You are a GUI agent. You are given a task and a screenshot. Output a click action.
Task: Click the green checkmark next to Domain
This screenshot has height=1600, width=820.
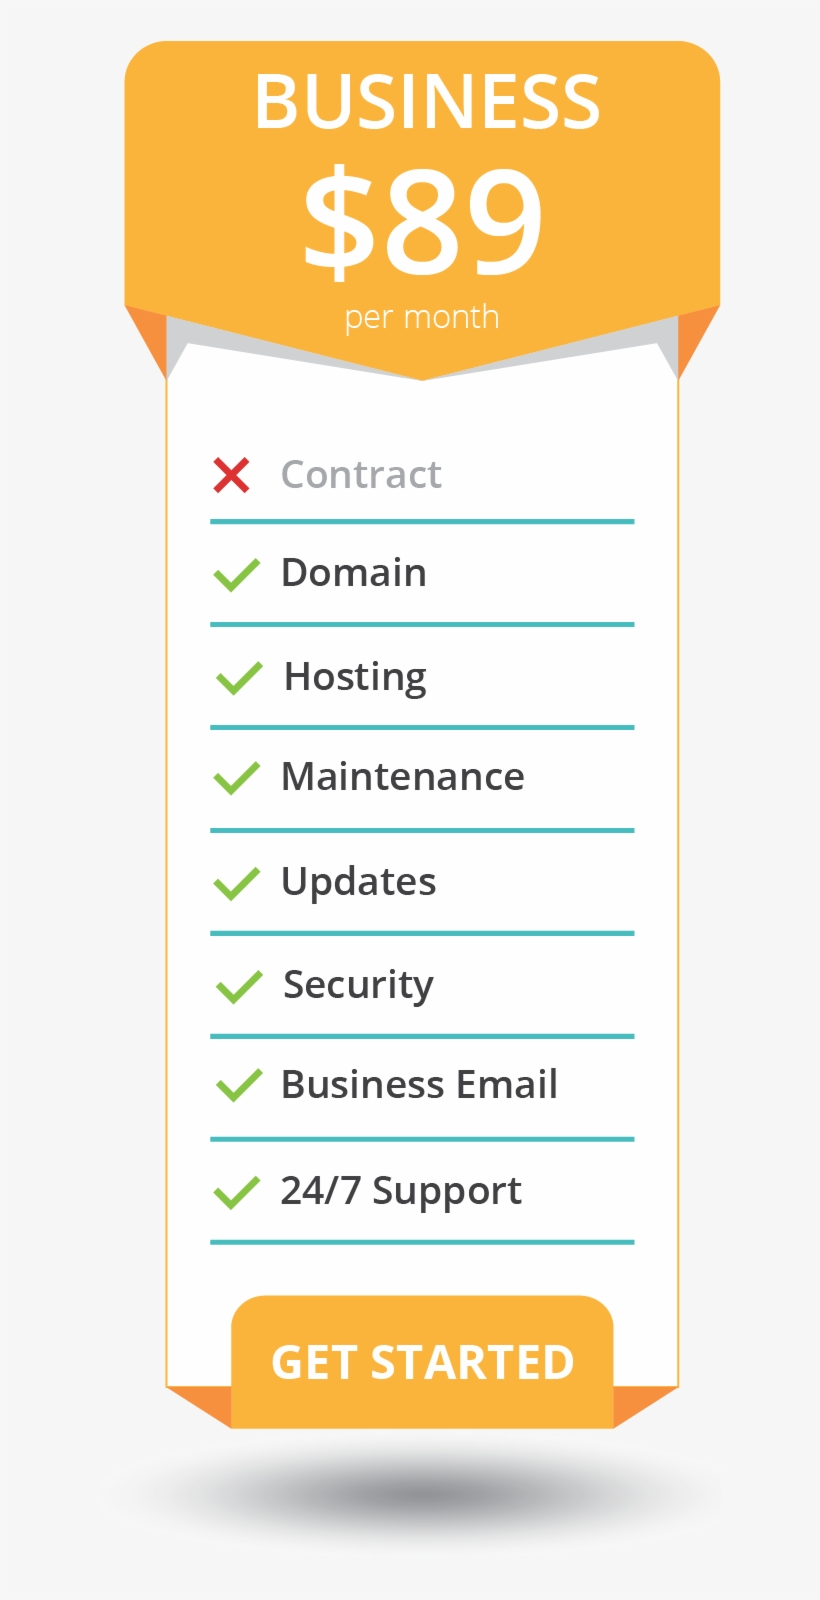pyautogui.click(x=237, y=574)
